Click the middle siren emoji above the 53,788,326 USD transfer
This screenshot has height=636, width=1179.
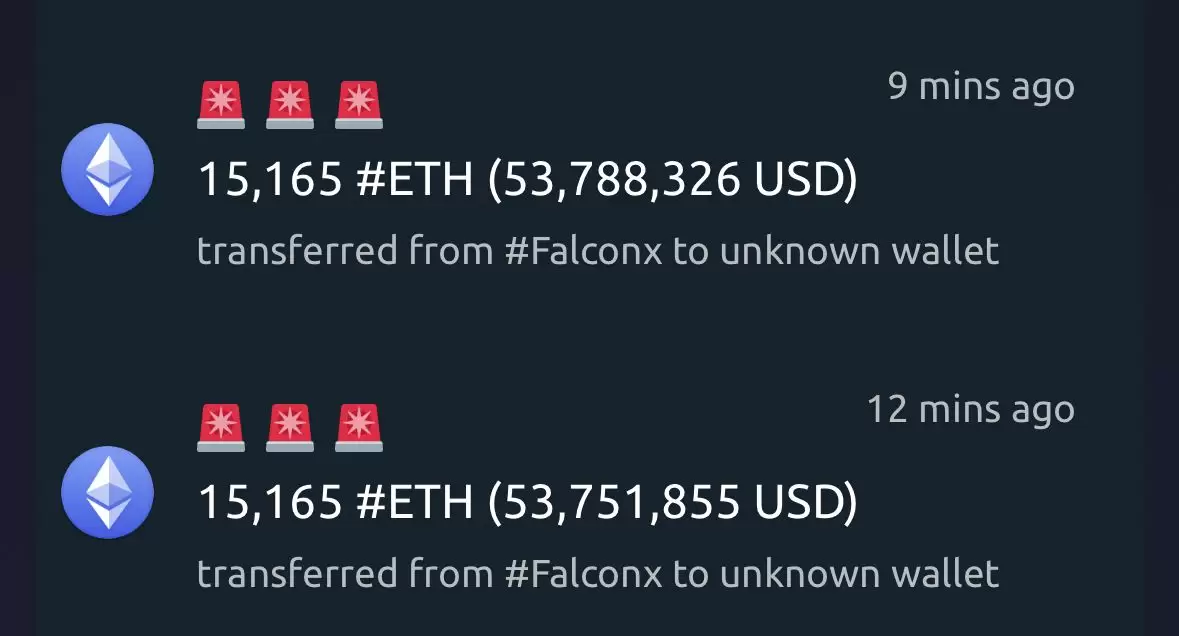coord(289,104)
